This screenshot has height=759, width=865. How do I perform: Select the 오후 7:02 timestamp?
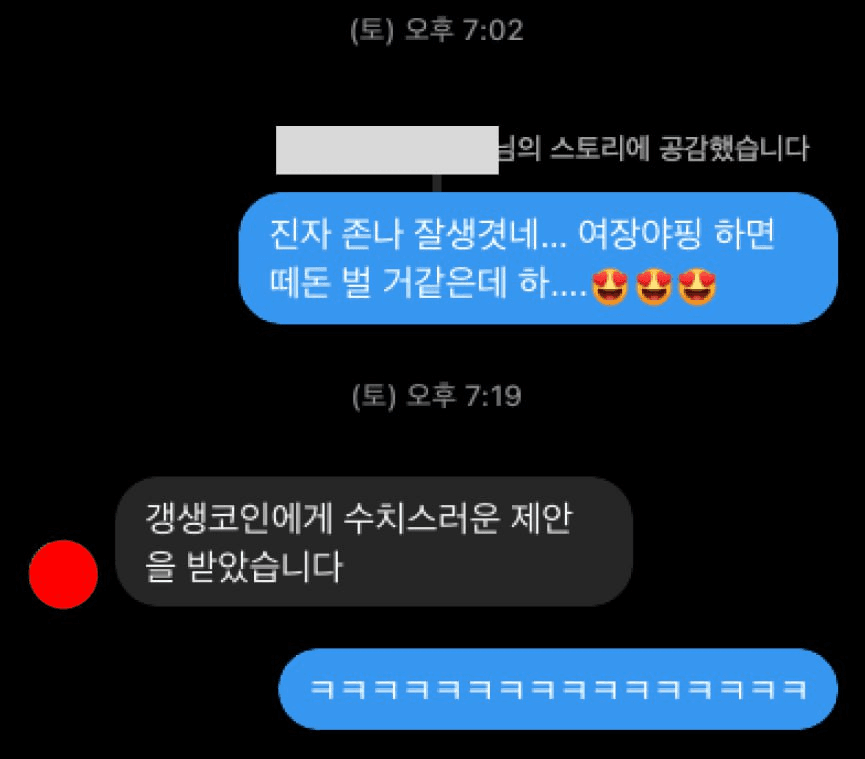tap(436, 30)
